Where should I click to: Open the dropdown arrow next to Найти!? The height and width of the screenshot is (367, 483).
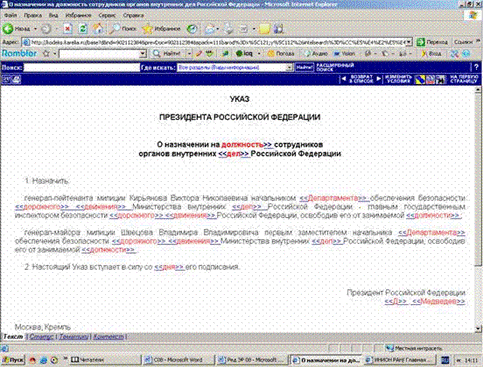[x=189, y=53]
